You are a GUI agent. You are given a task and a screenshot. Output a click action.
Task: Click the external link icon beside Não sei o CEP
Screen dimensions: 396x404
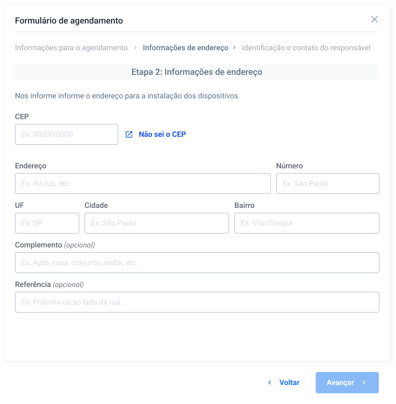[129, 134]
